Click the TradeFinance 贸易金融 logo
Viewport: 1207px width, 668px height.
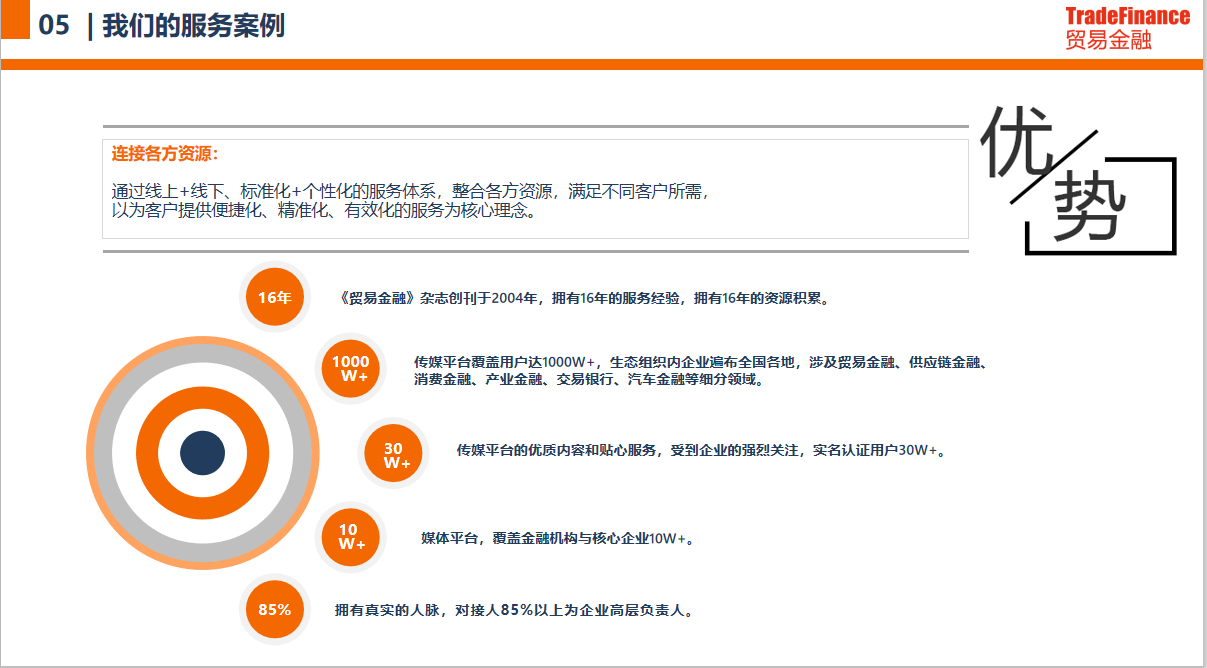(1127, 27)
